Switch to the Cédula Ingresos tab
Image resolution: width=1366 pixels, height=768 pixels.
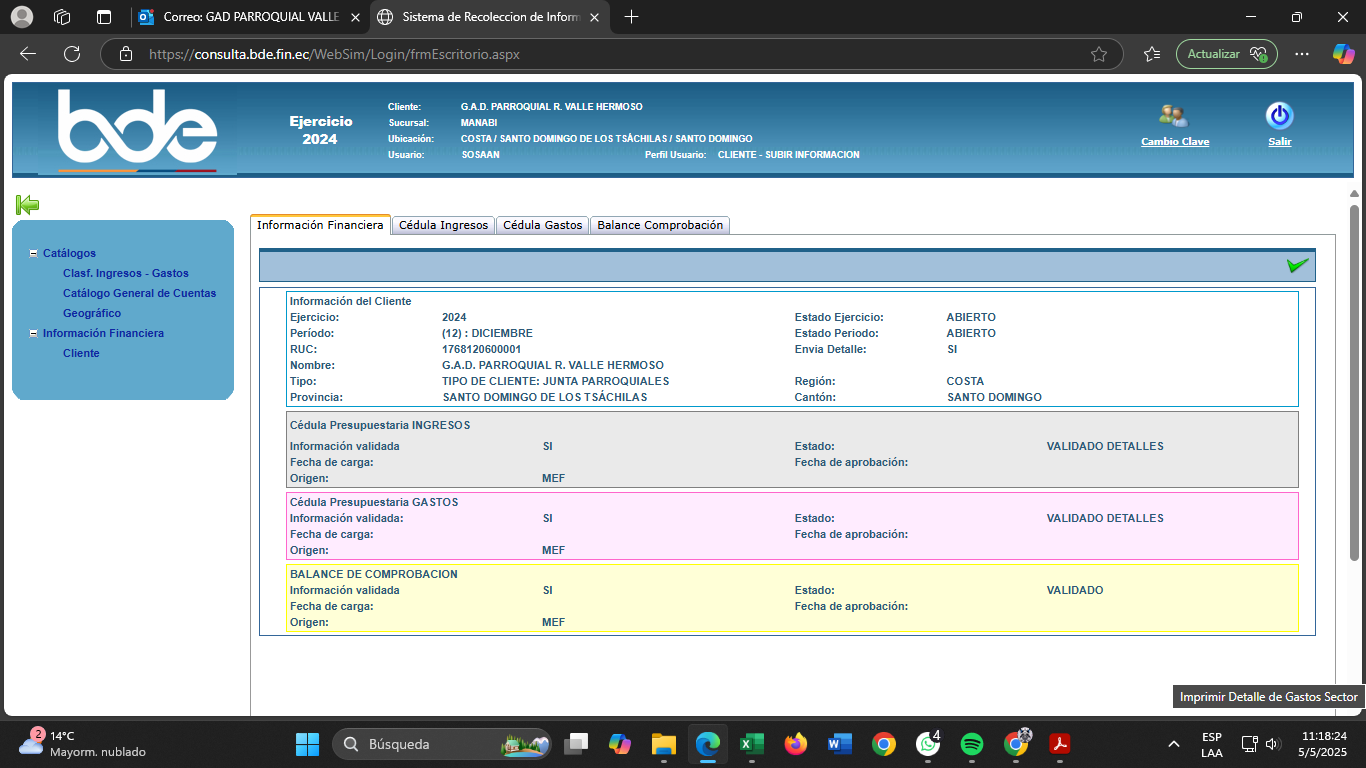pyautogui.click(x=443, y=225)
